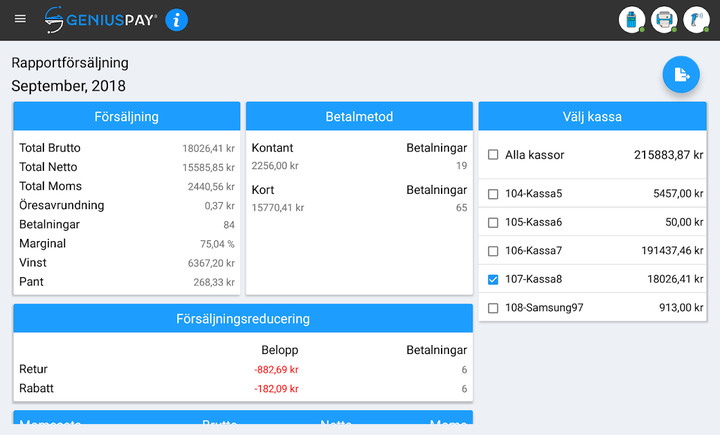Image resolution: width=720 pixels, height=435 pixels.
Task: Check the 106-Kassa7 checkbox
Action: [x=493, y=251]
